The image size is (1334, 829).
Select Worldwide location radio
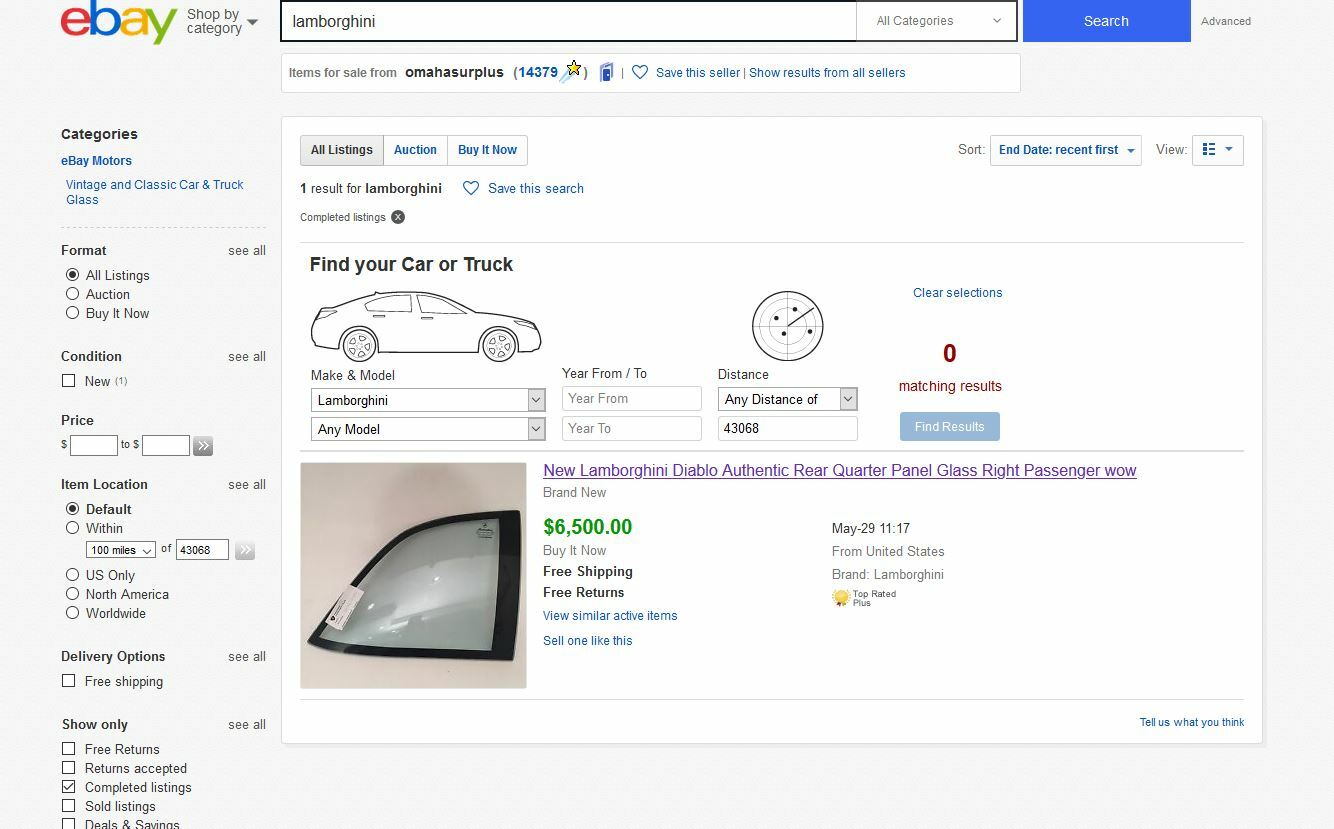(72, 613)
